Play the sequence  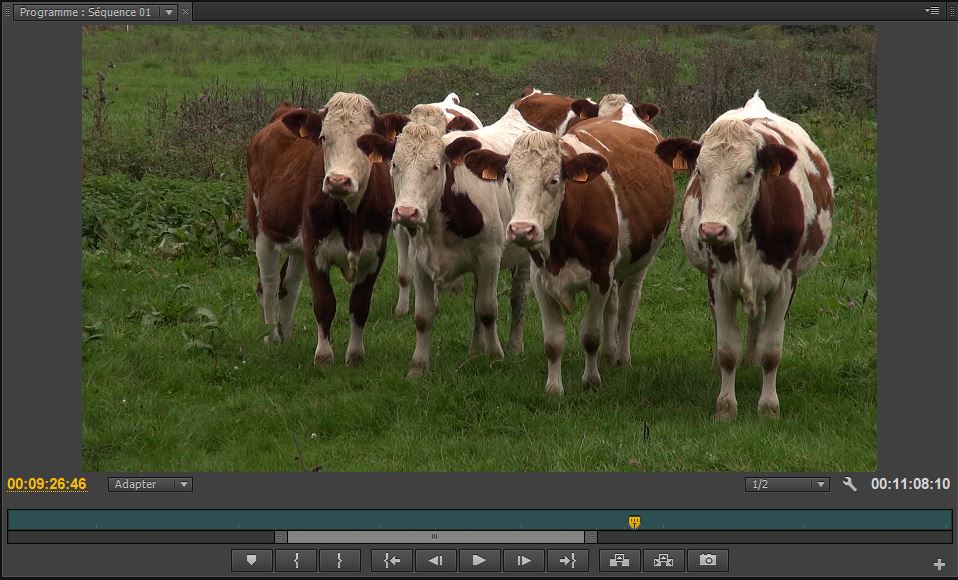point(480,560)
